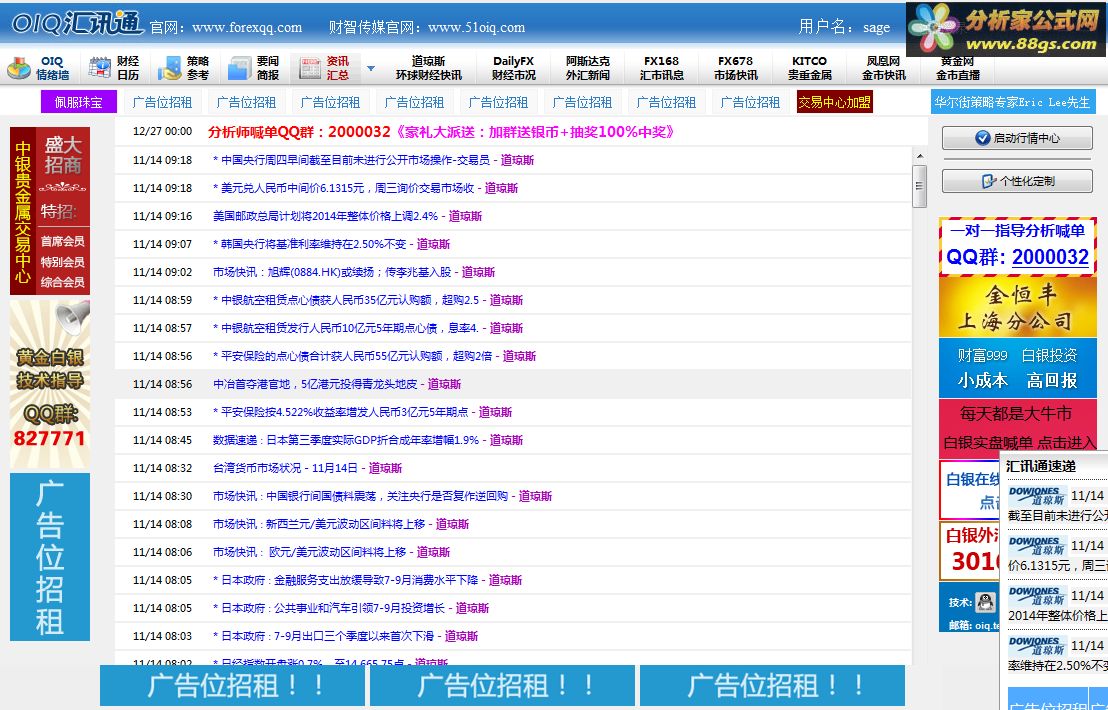Click the blue vertical 广告位招租 sidebar banner
1108x710 pixels.
pyautogui.click(x=49, y=557)
